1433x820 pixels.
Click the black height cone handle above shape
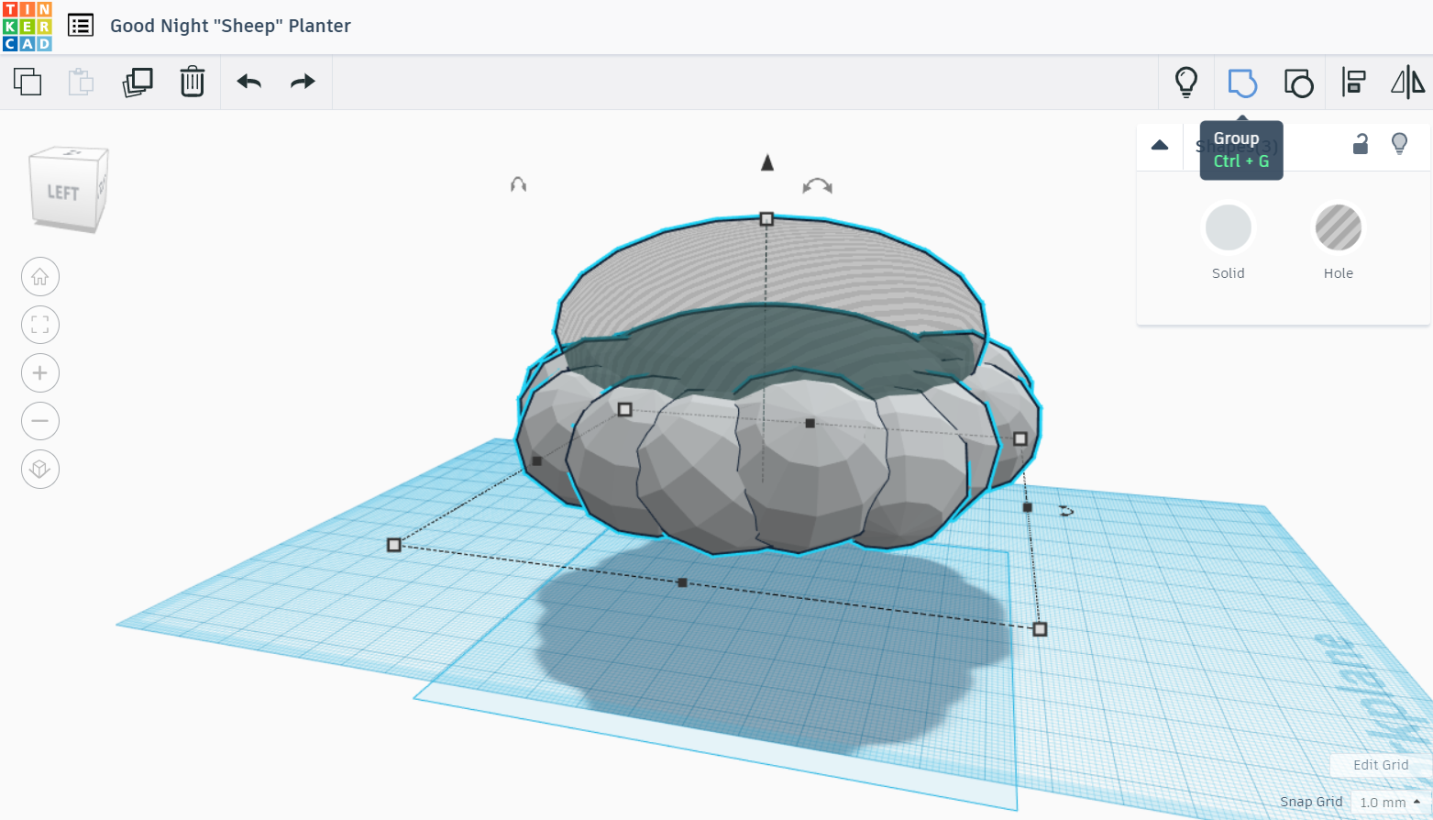(767, 162)
